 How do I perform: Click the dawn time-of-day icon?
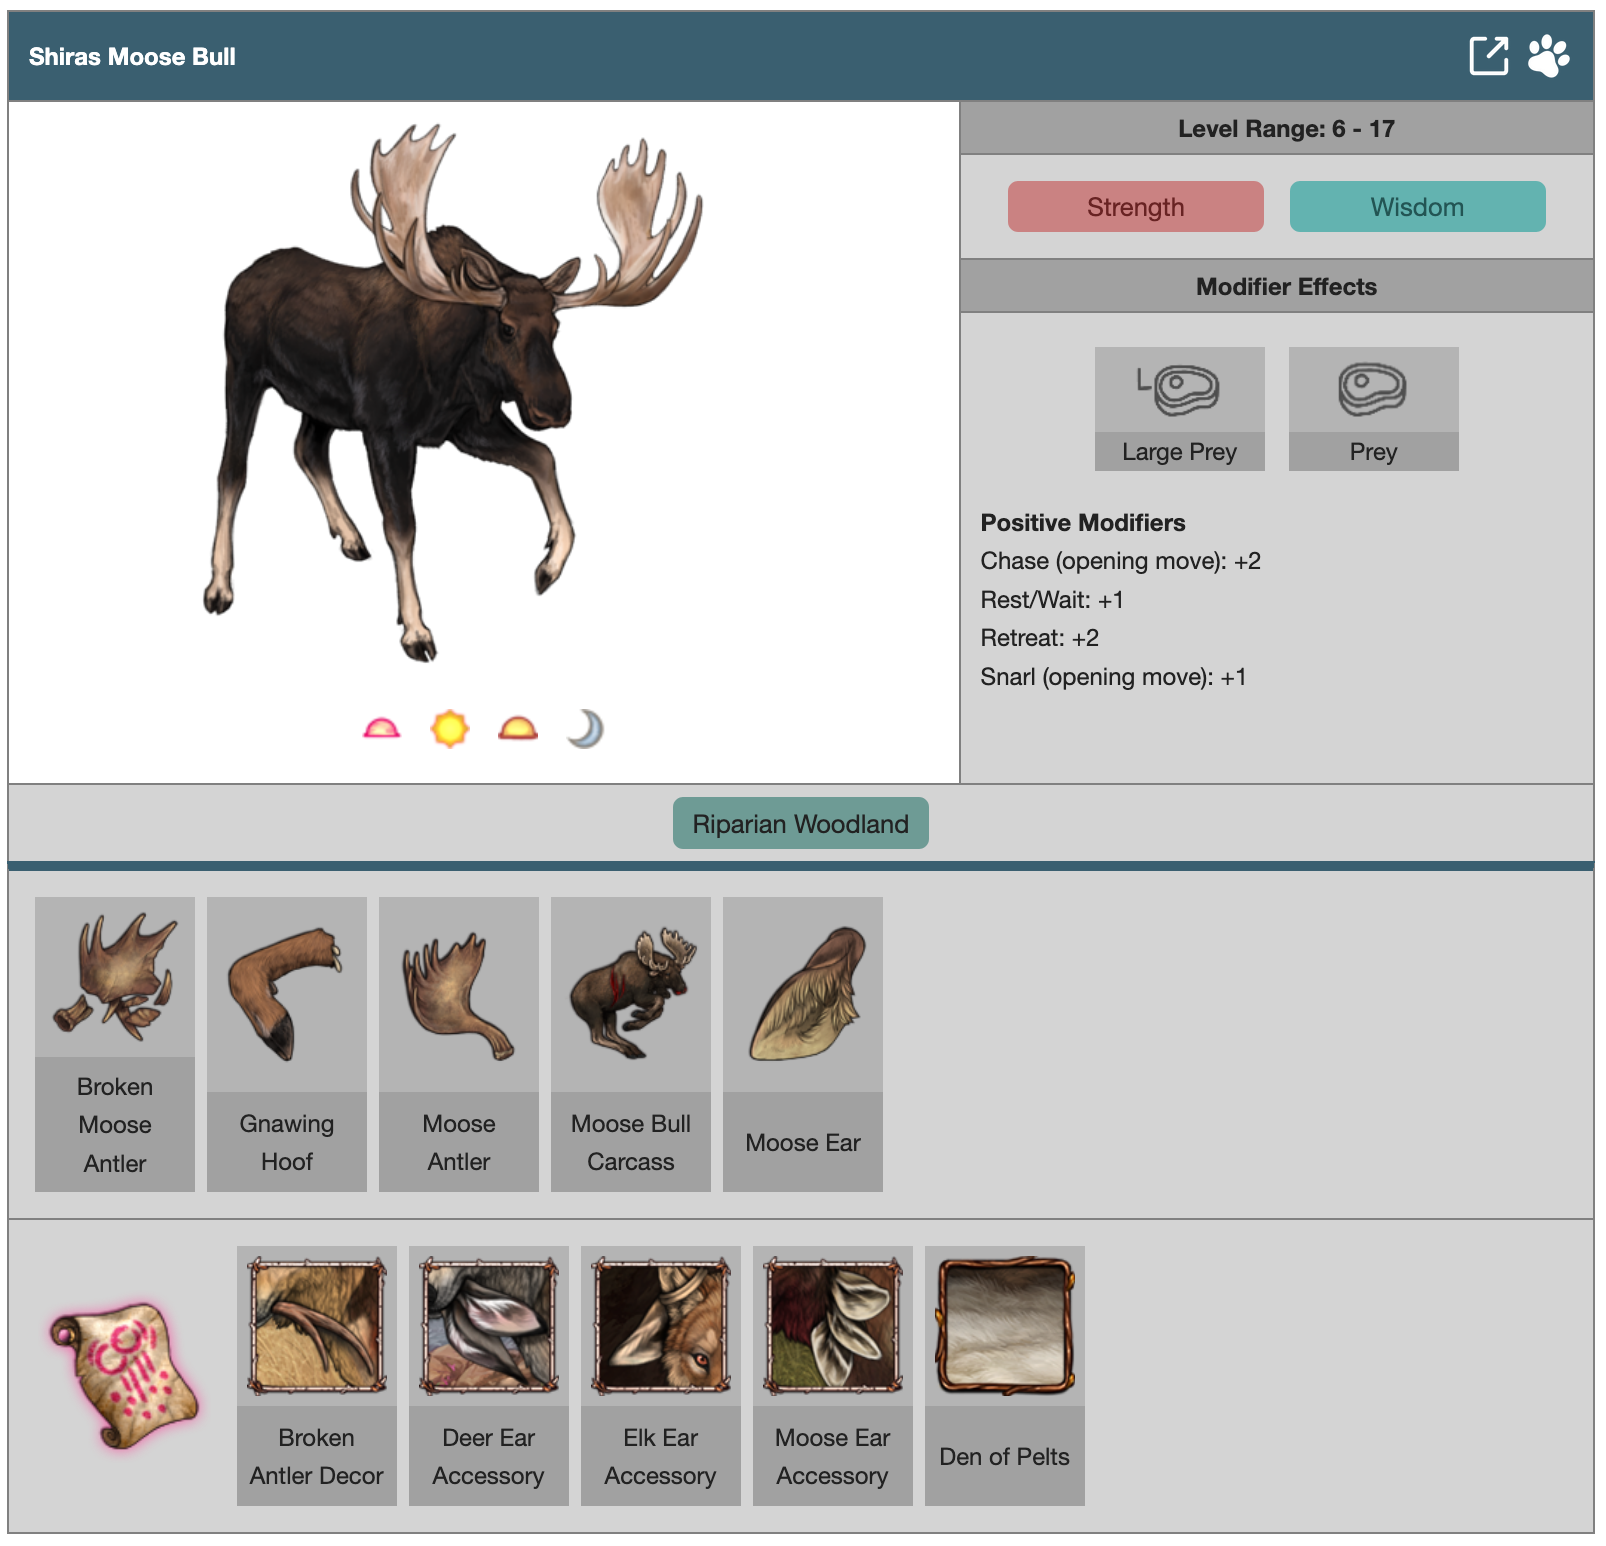(381, 729)
